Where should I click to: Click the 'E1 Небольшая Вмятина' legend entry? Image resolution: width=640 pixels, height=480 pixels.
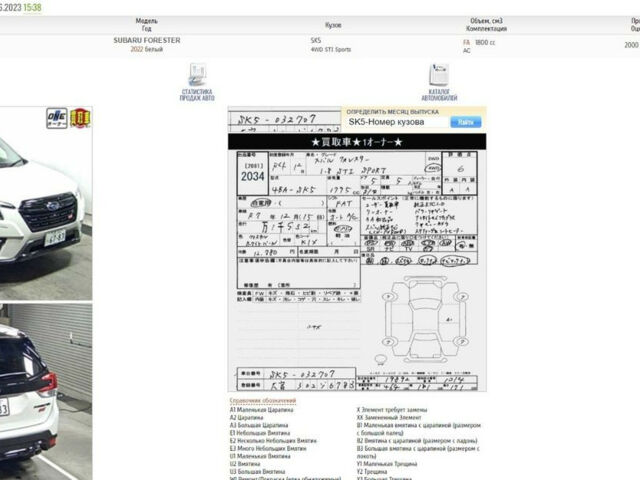[260, 433]
